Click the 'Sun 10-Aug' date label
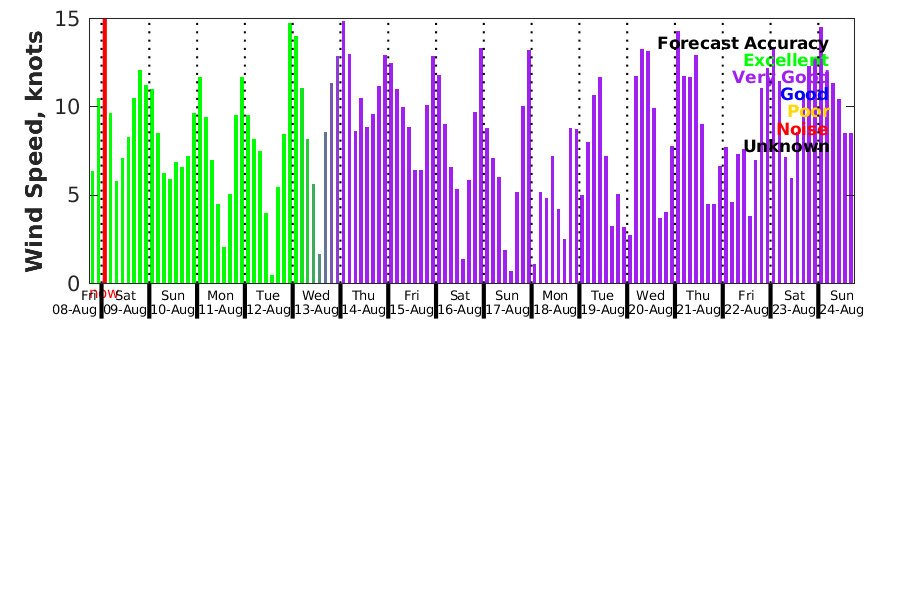900x600 pixels. click(x=173, y=303)
